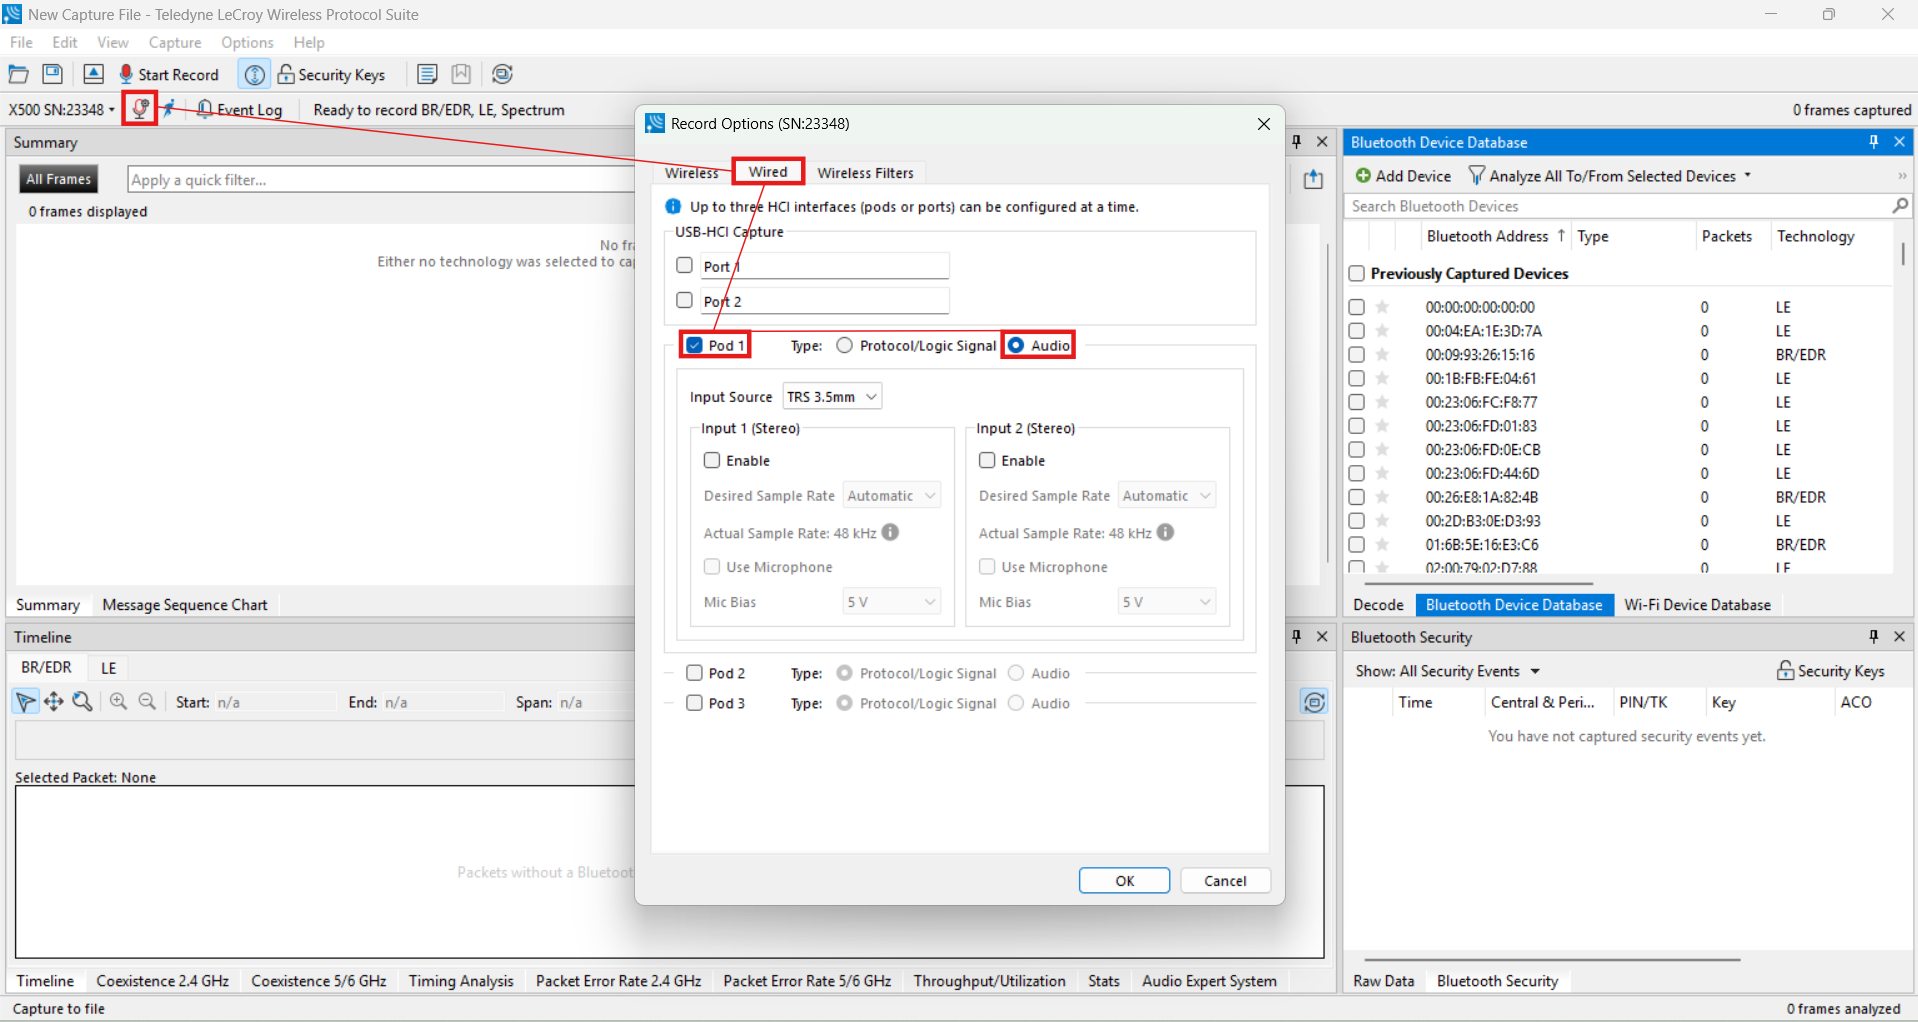This screenshot has height=1022, width=1918.
Task: Expand Show: All Security Events dropdown
Action: [1535, 671]
